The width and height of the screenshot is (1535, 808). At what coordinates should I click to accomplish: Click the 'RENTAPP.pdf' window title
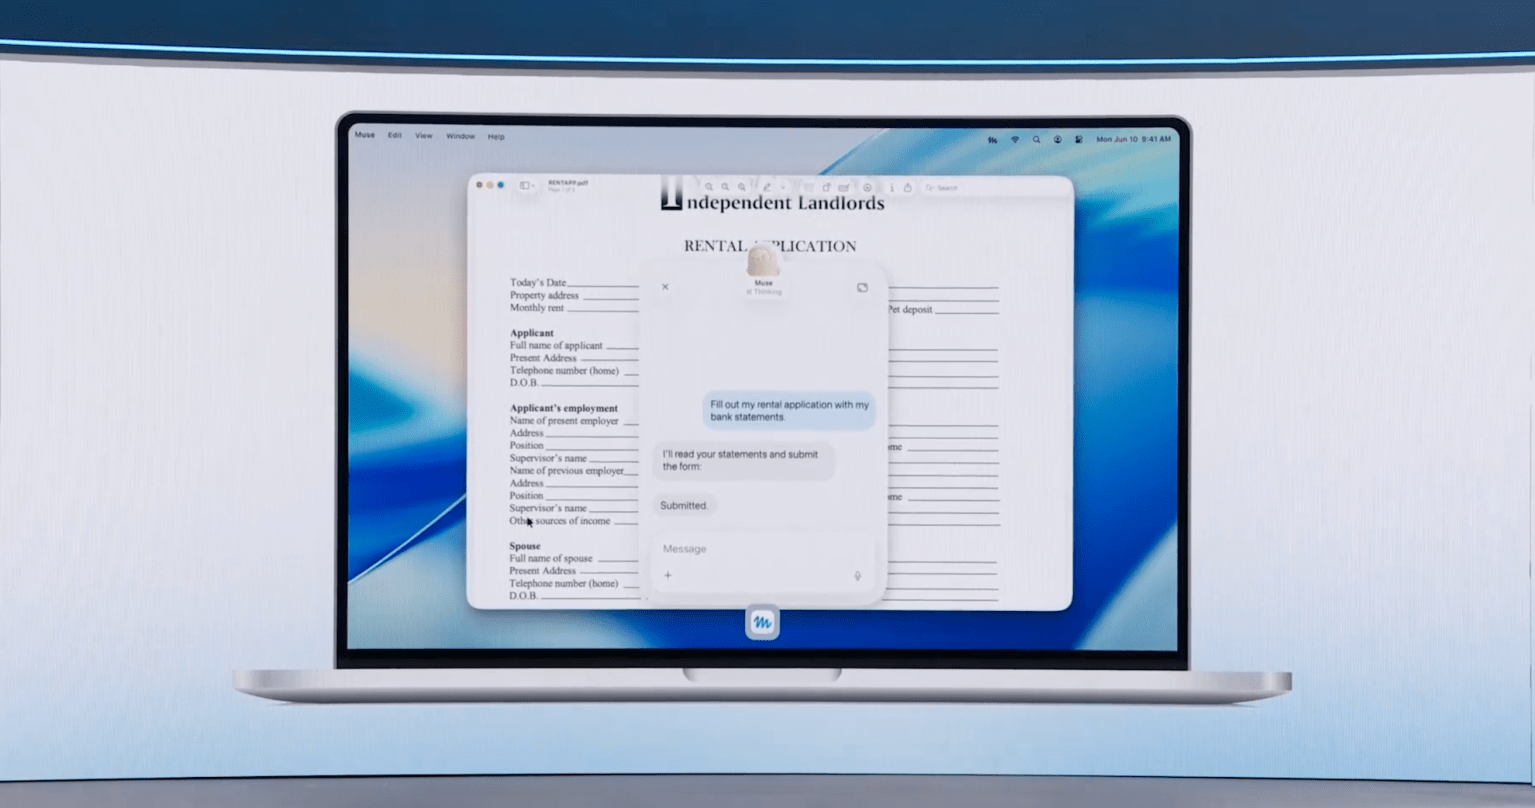(568, 183)
